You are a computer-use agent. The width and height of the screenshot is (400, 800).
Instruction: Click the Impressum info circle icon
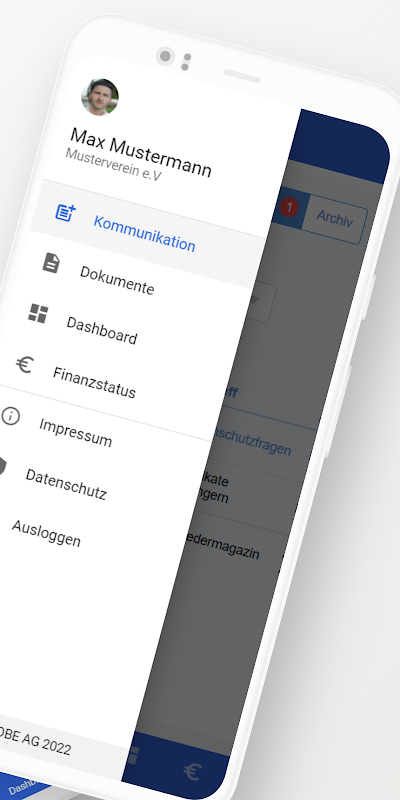tap(10, 415)
